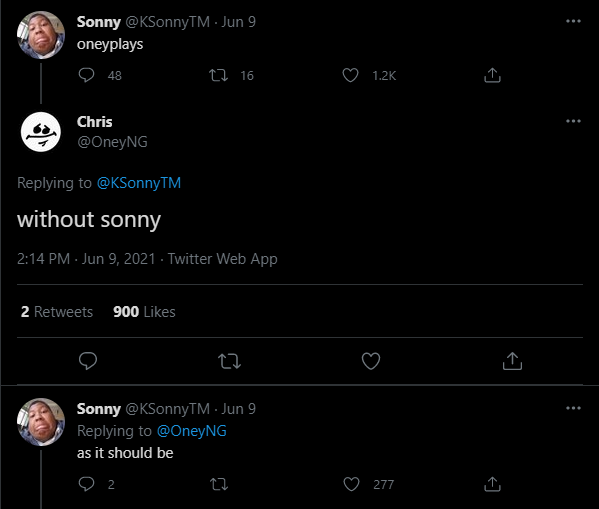Open more options on 'as it should be' reply
Image resolution: width=599 pixels, height=509 pixels.
(573, 408)
